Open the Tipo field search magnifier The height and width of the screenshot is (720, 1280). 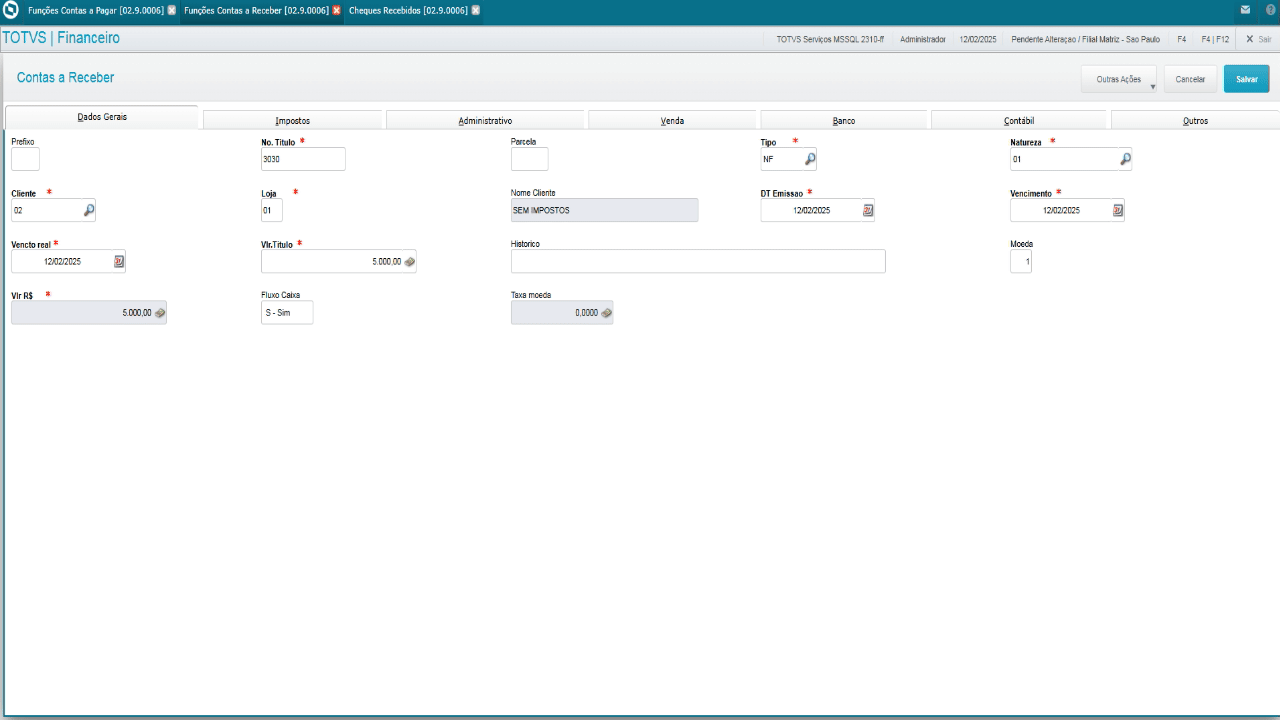coord(809,158)
